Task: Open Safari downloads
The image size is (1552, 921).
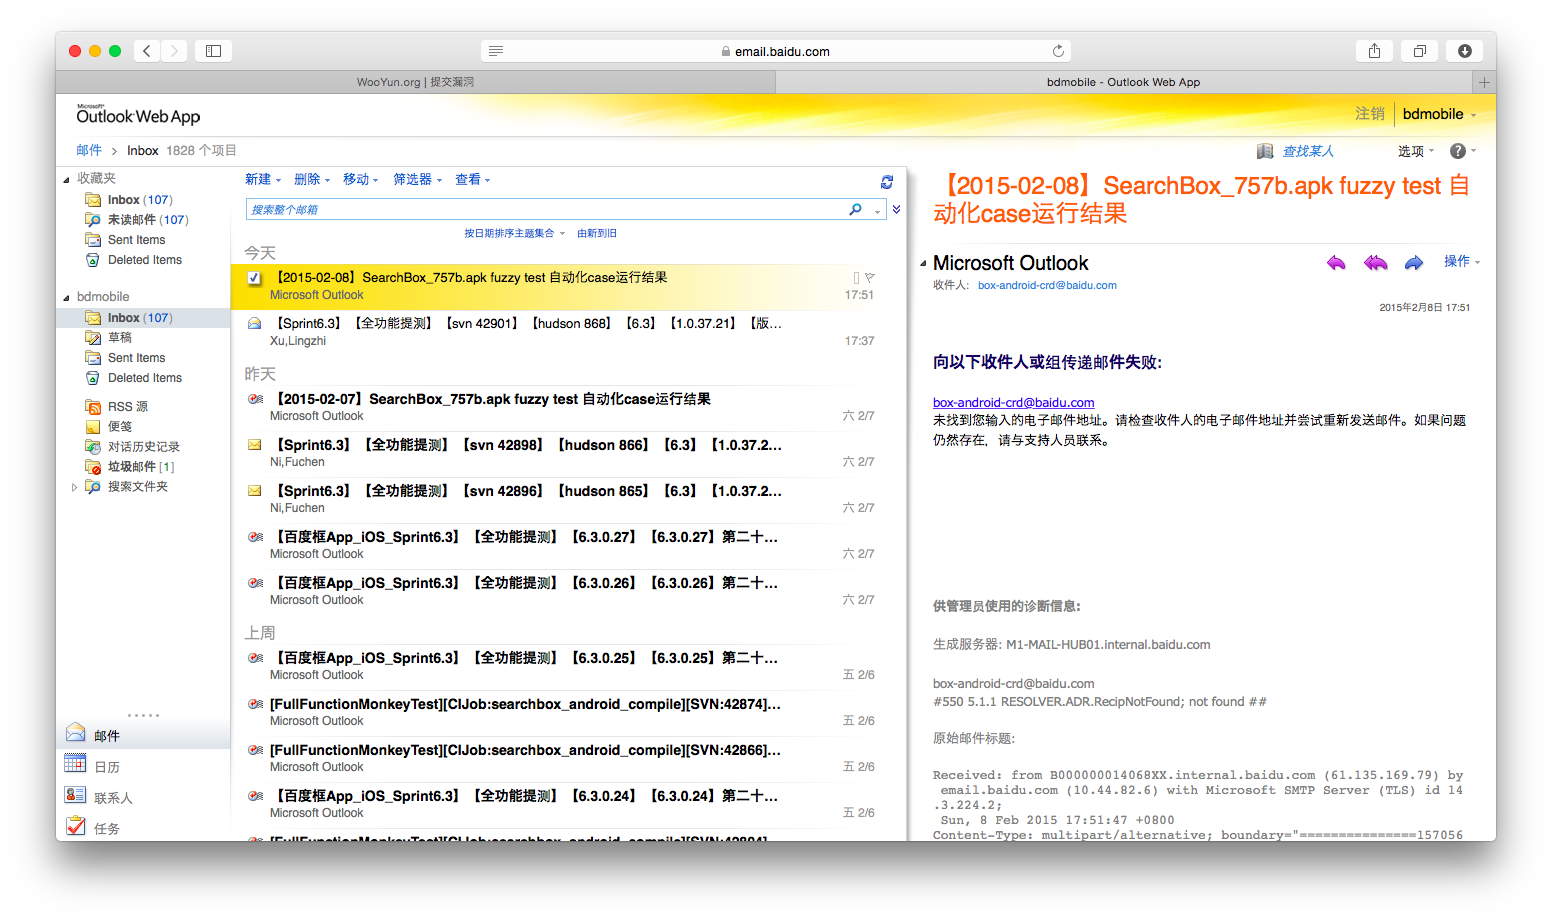Action: pos(1464,51)
